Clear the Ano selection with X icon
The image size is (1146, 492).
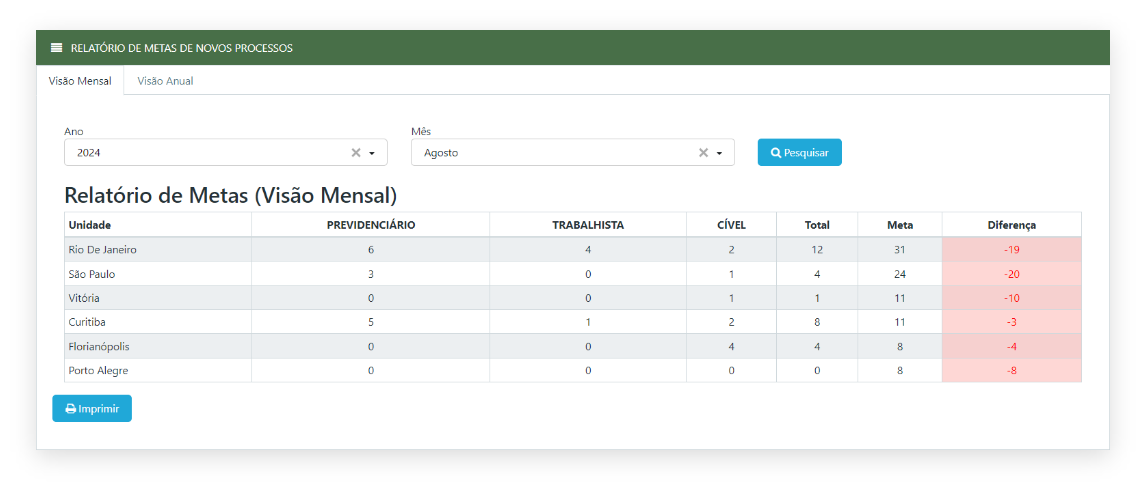pos(356,153)
